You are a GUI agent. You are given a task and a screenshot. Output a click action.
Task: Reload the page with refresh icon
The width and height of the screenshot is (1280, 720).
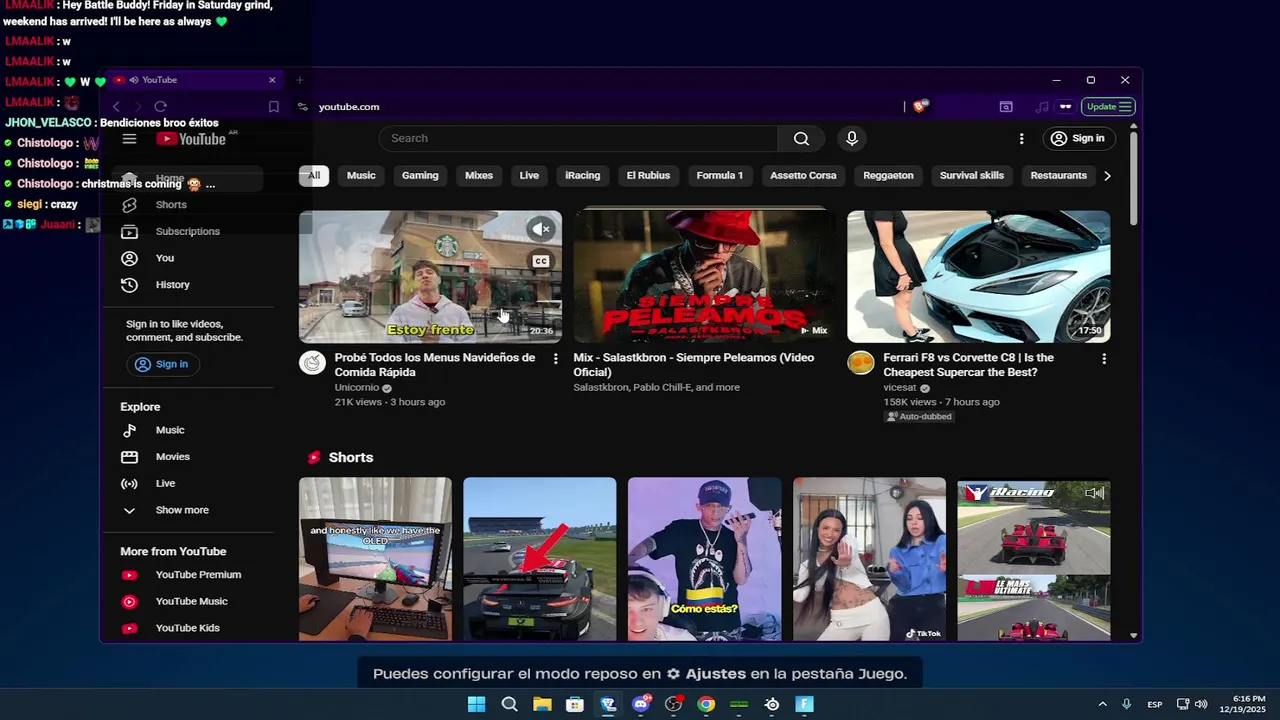(160, 107)
